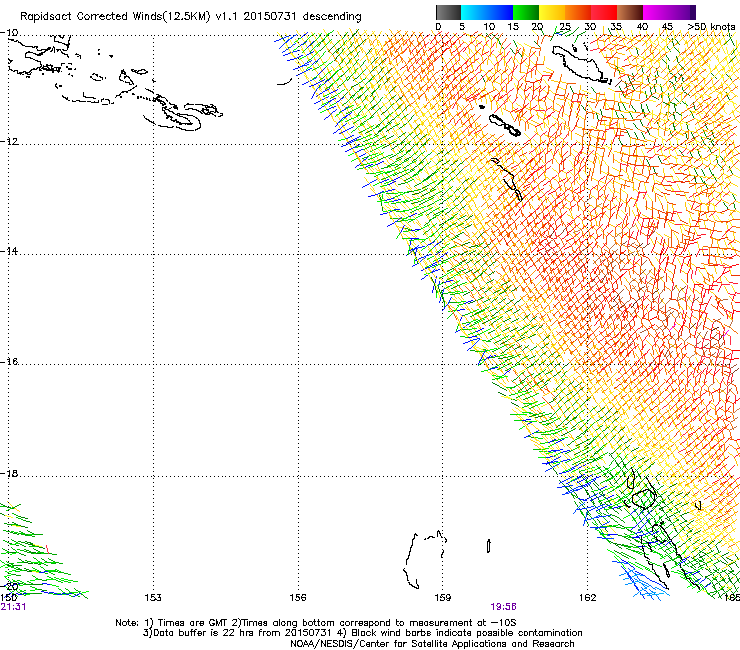The height and width of the screenshot is (650, 740).
Task: Click the '153' longitude axis label
Action: click(x=153, y=598)
